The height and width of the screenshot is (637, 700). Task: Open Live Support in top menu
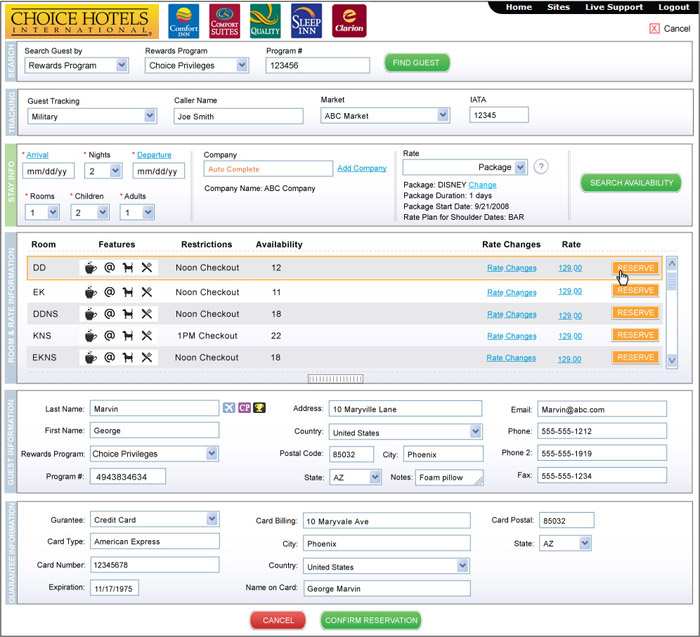click(614, 7)
